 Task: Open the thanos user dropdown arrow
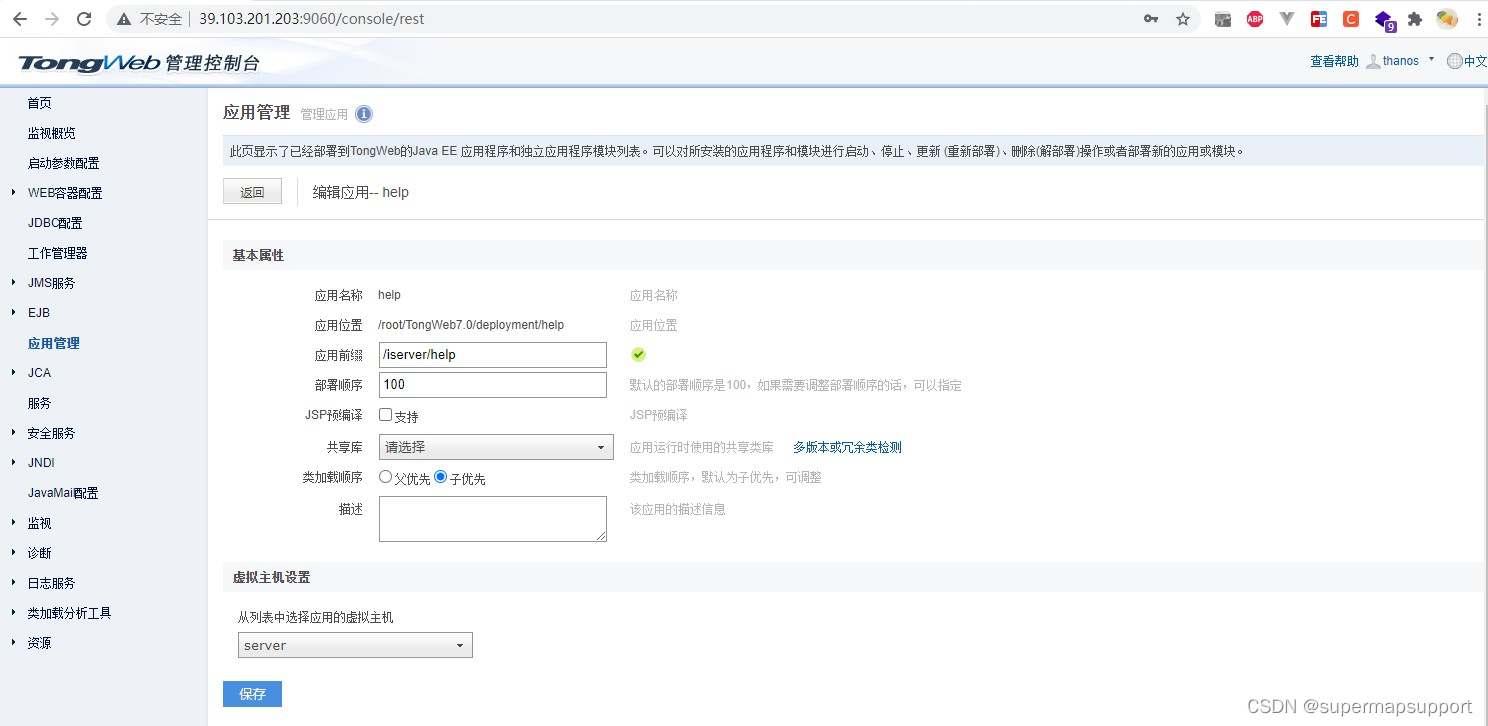1431,59
